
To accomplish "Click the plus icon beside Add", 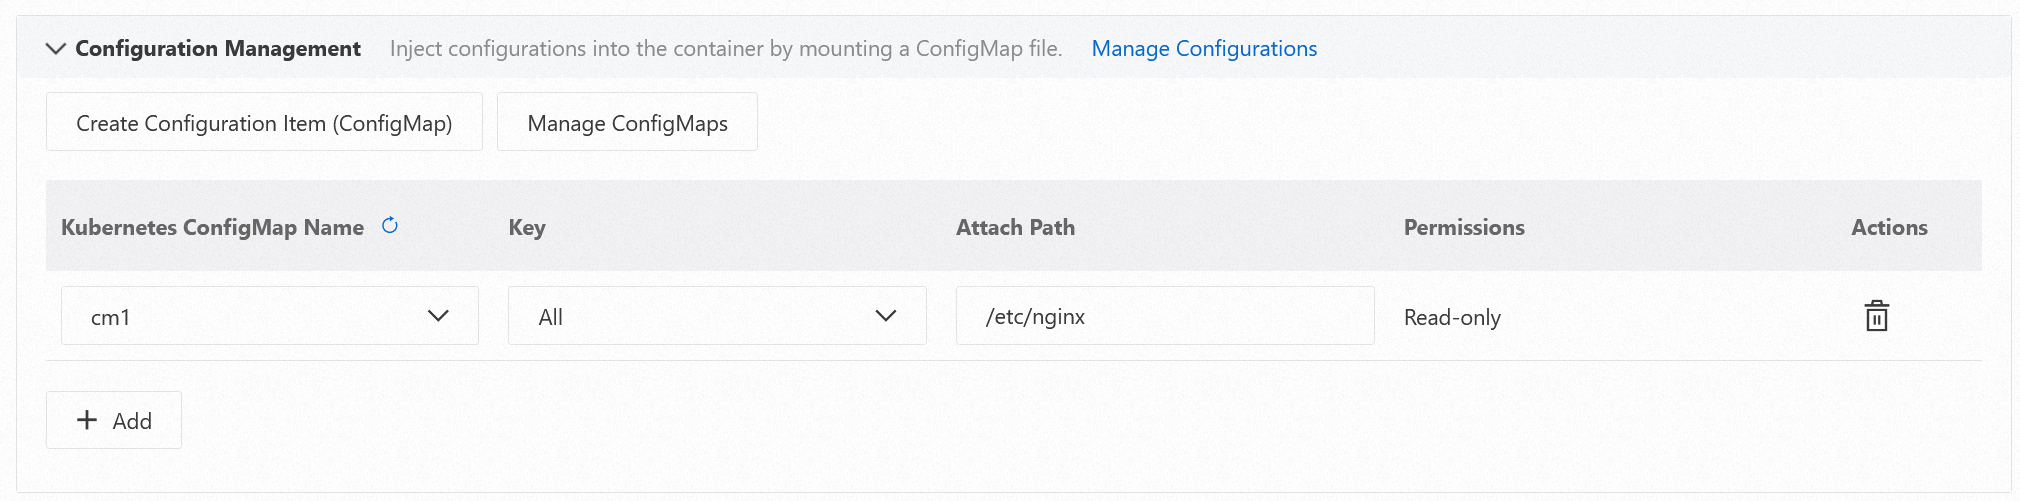I will click(87, 420).
